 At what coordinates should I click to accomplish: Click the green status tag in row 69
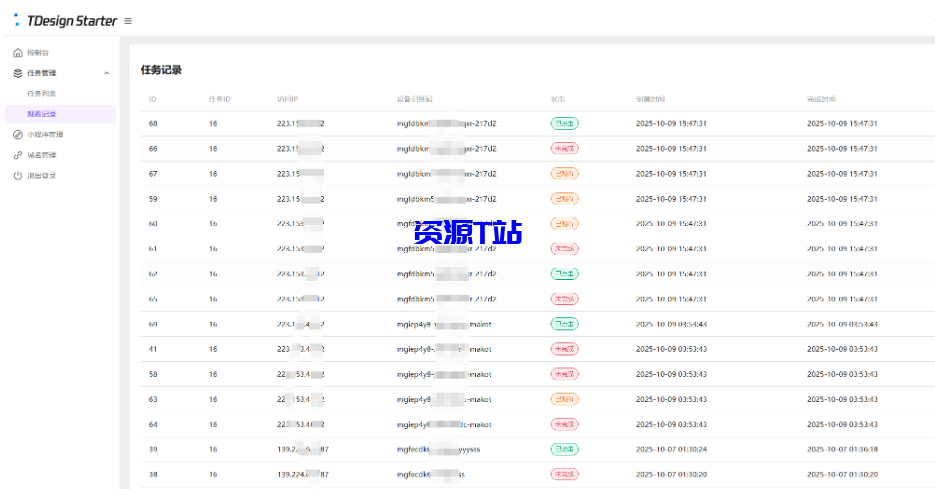(564, 324)
